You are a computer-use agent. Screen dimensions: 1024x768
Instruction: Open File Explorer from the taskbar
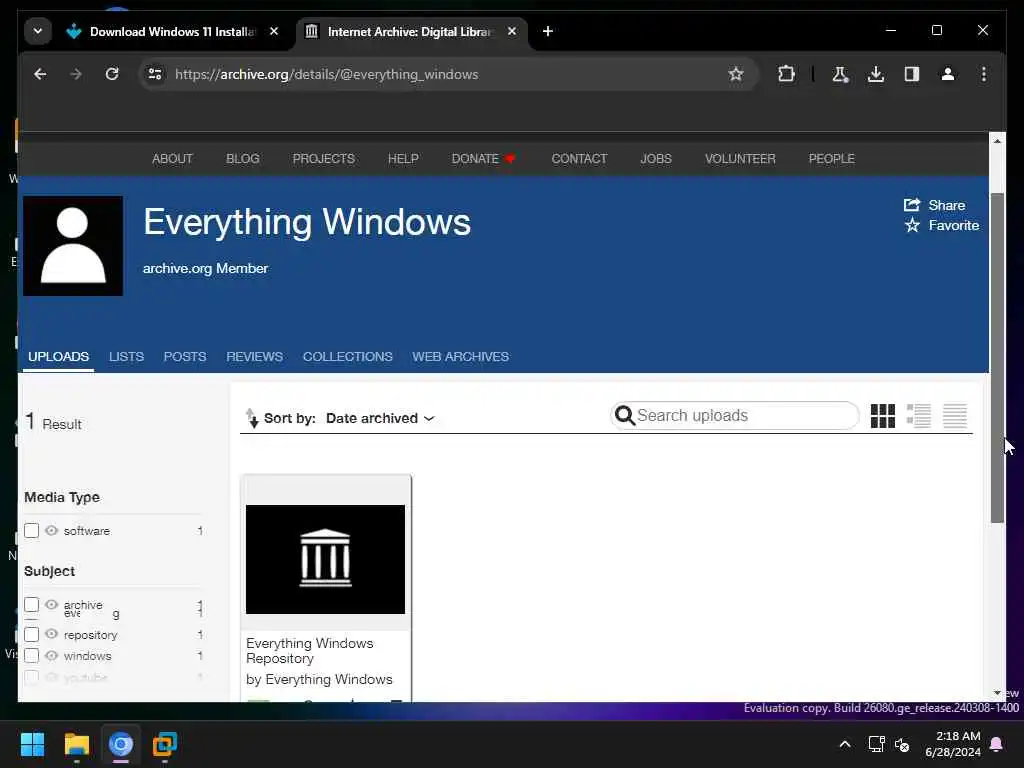[76, 744]
